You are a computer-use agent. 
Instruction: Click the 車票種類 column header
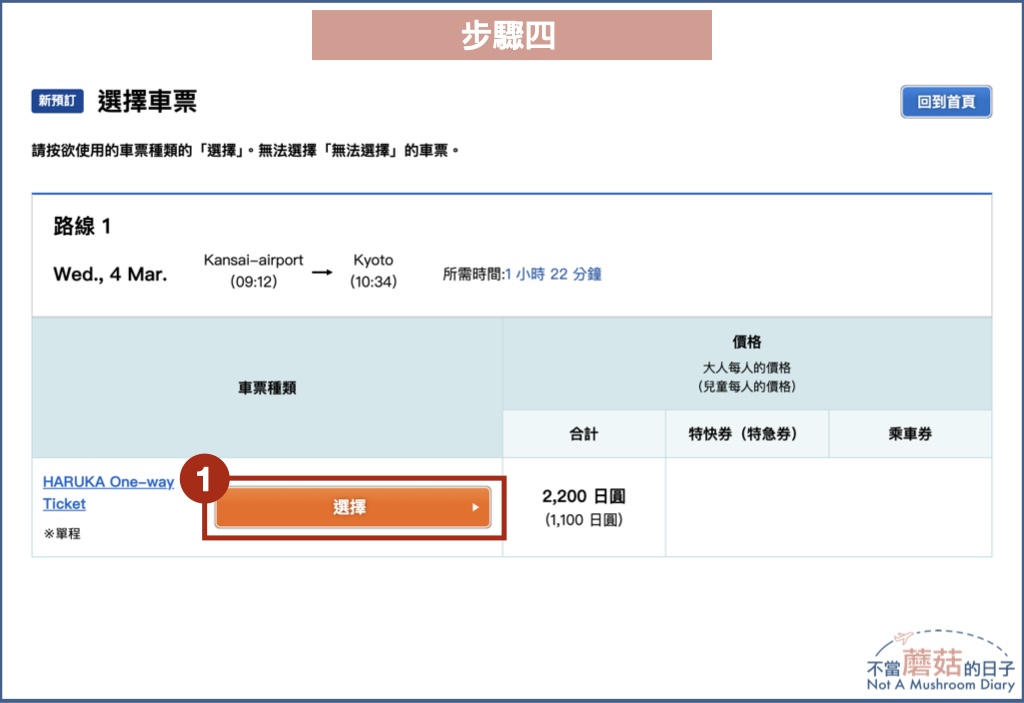coord(267,388)
